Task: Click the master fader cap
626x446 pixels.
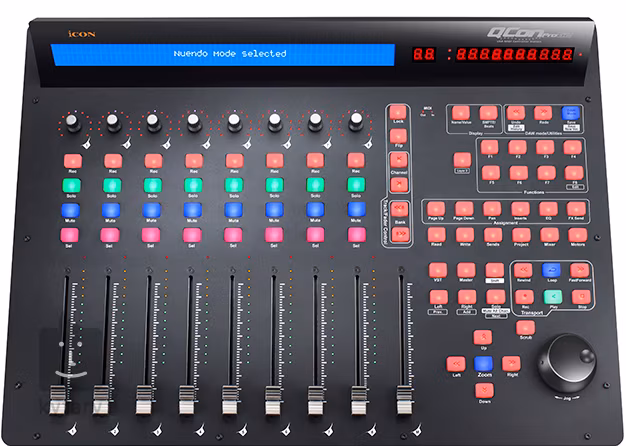Action: pos(404,399)
